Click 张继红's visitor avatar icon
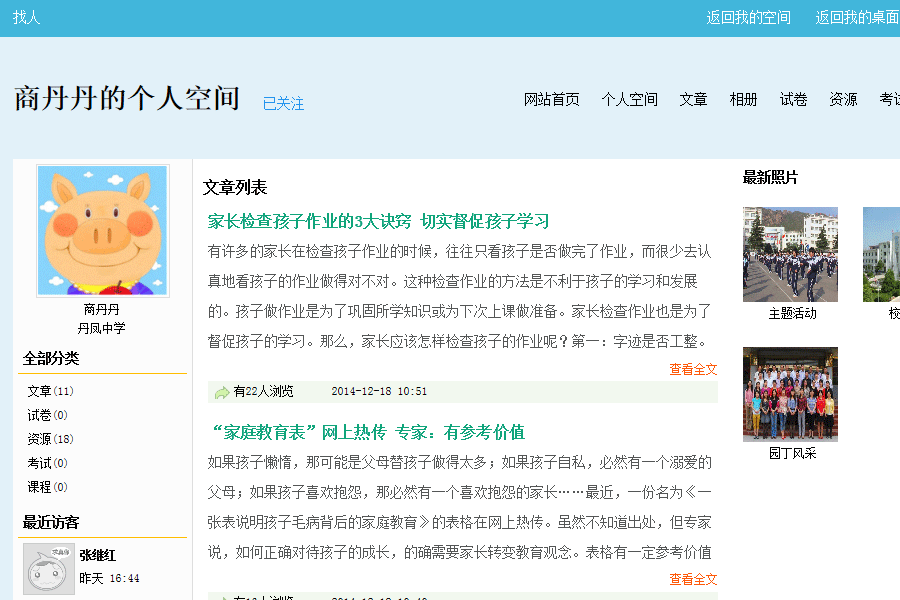The height and width of the screenshot is (600, 900). coord(49,569)
